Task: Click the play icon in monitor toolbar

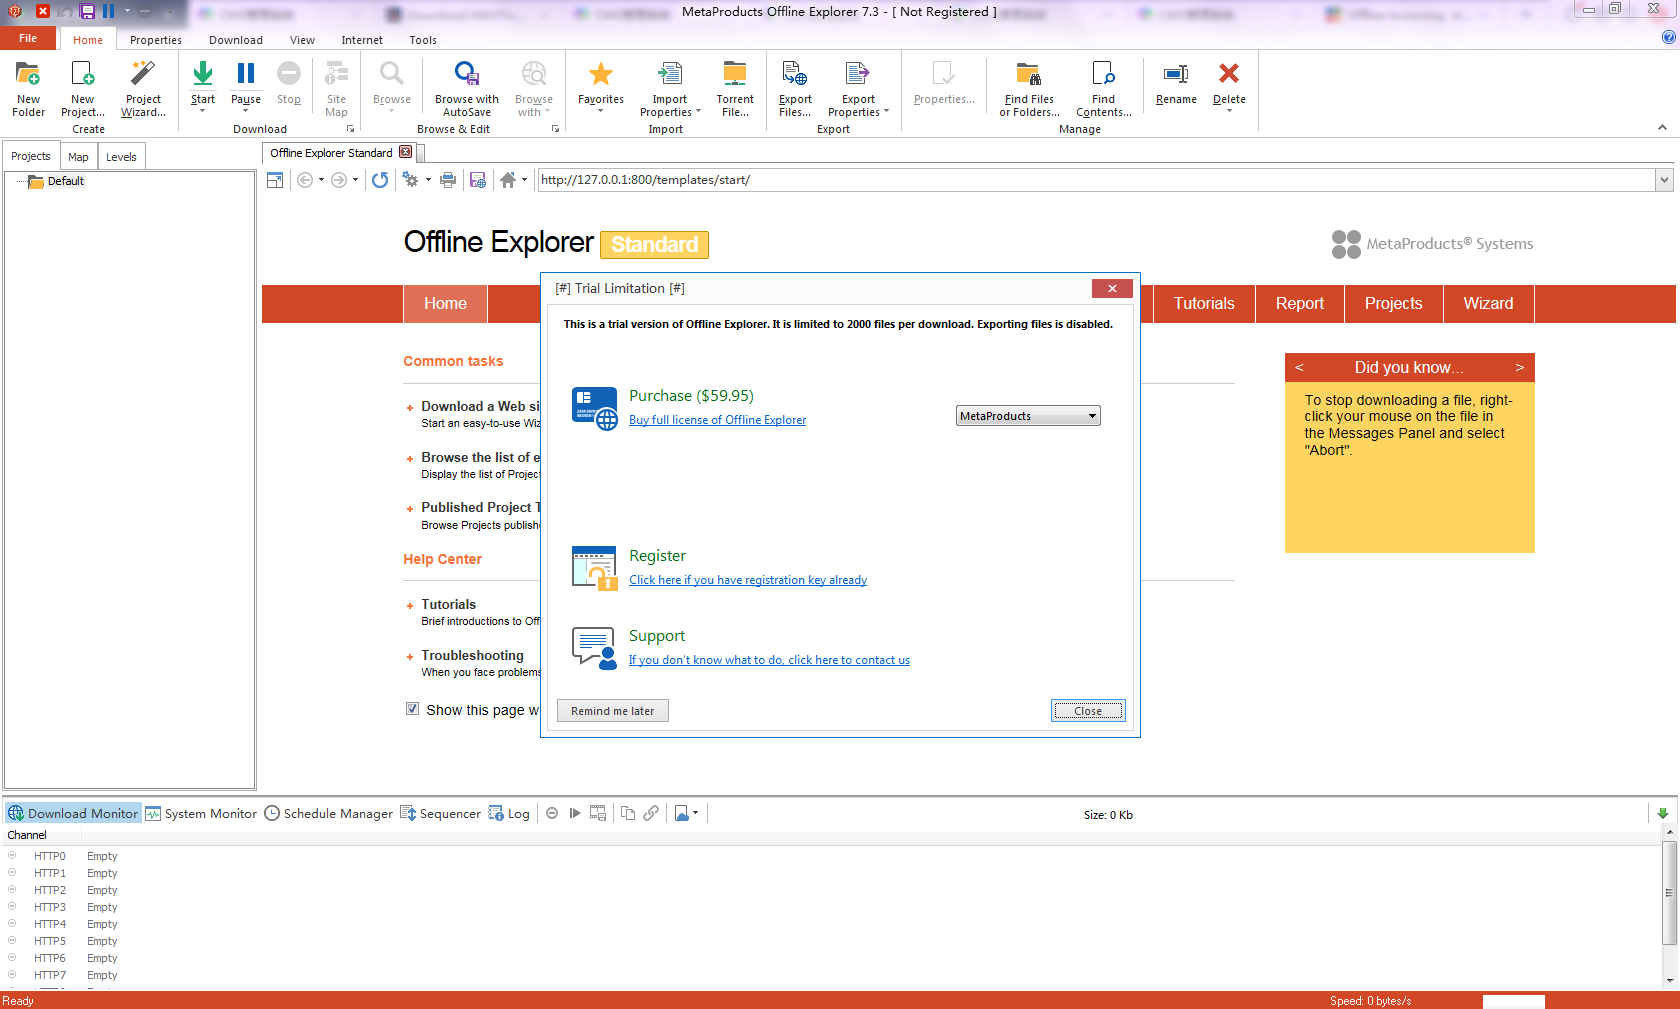Action: (x=575, y=813)
